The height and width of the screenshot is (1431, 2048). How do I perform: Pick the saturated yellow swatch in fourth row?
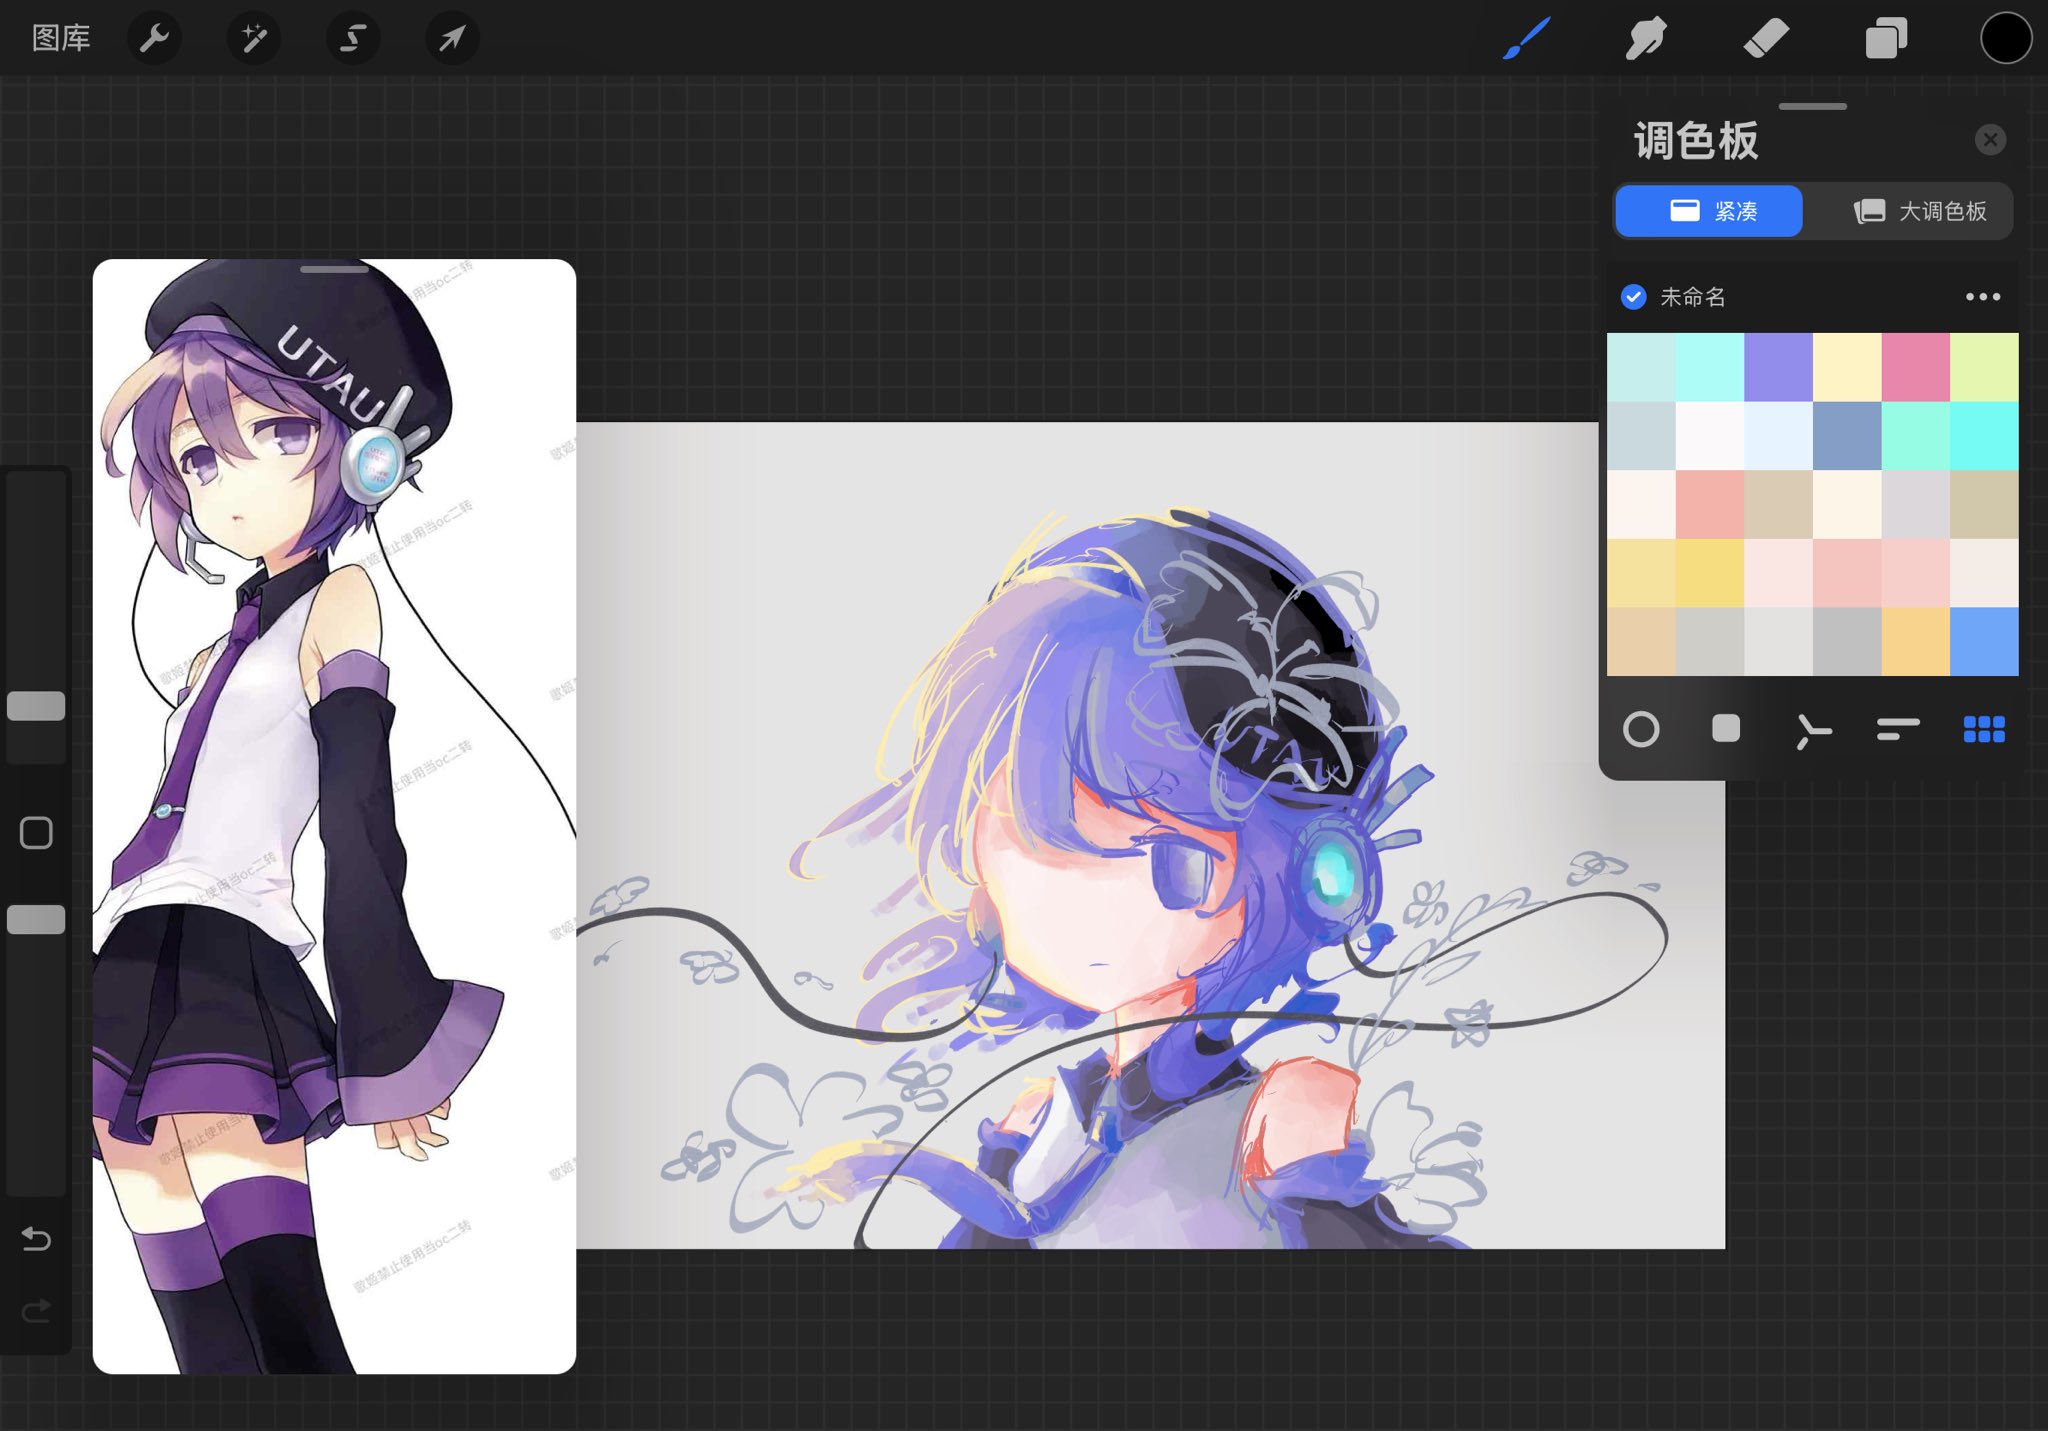[1709, 573]
